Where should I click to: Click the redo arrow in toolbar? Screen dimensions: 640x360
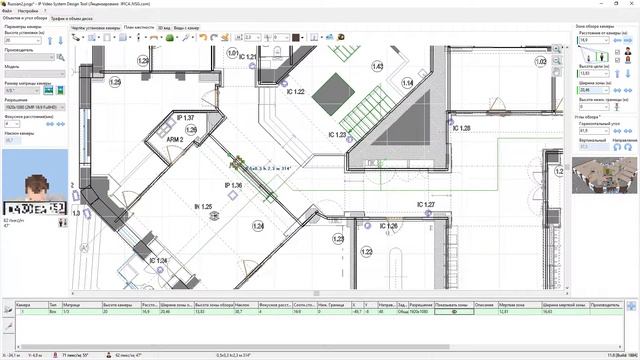(214, 37)
